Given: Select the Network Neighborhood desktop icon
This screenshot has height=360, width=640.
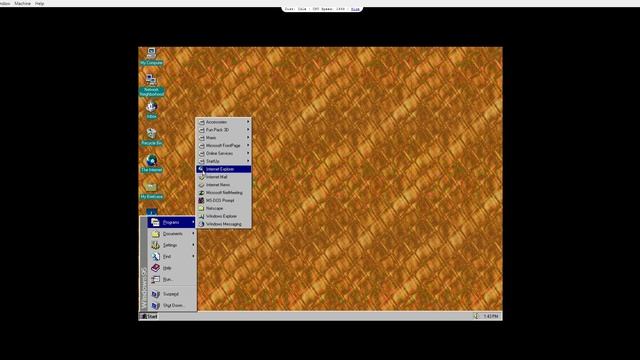Looking at the screenshot, I should click(x=151, y=84).
